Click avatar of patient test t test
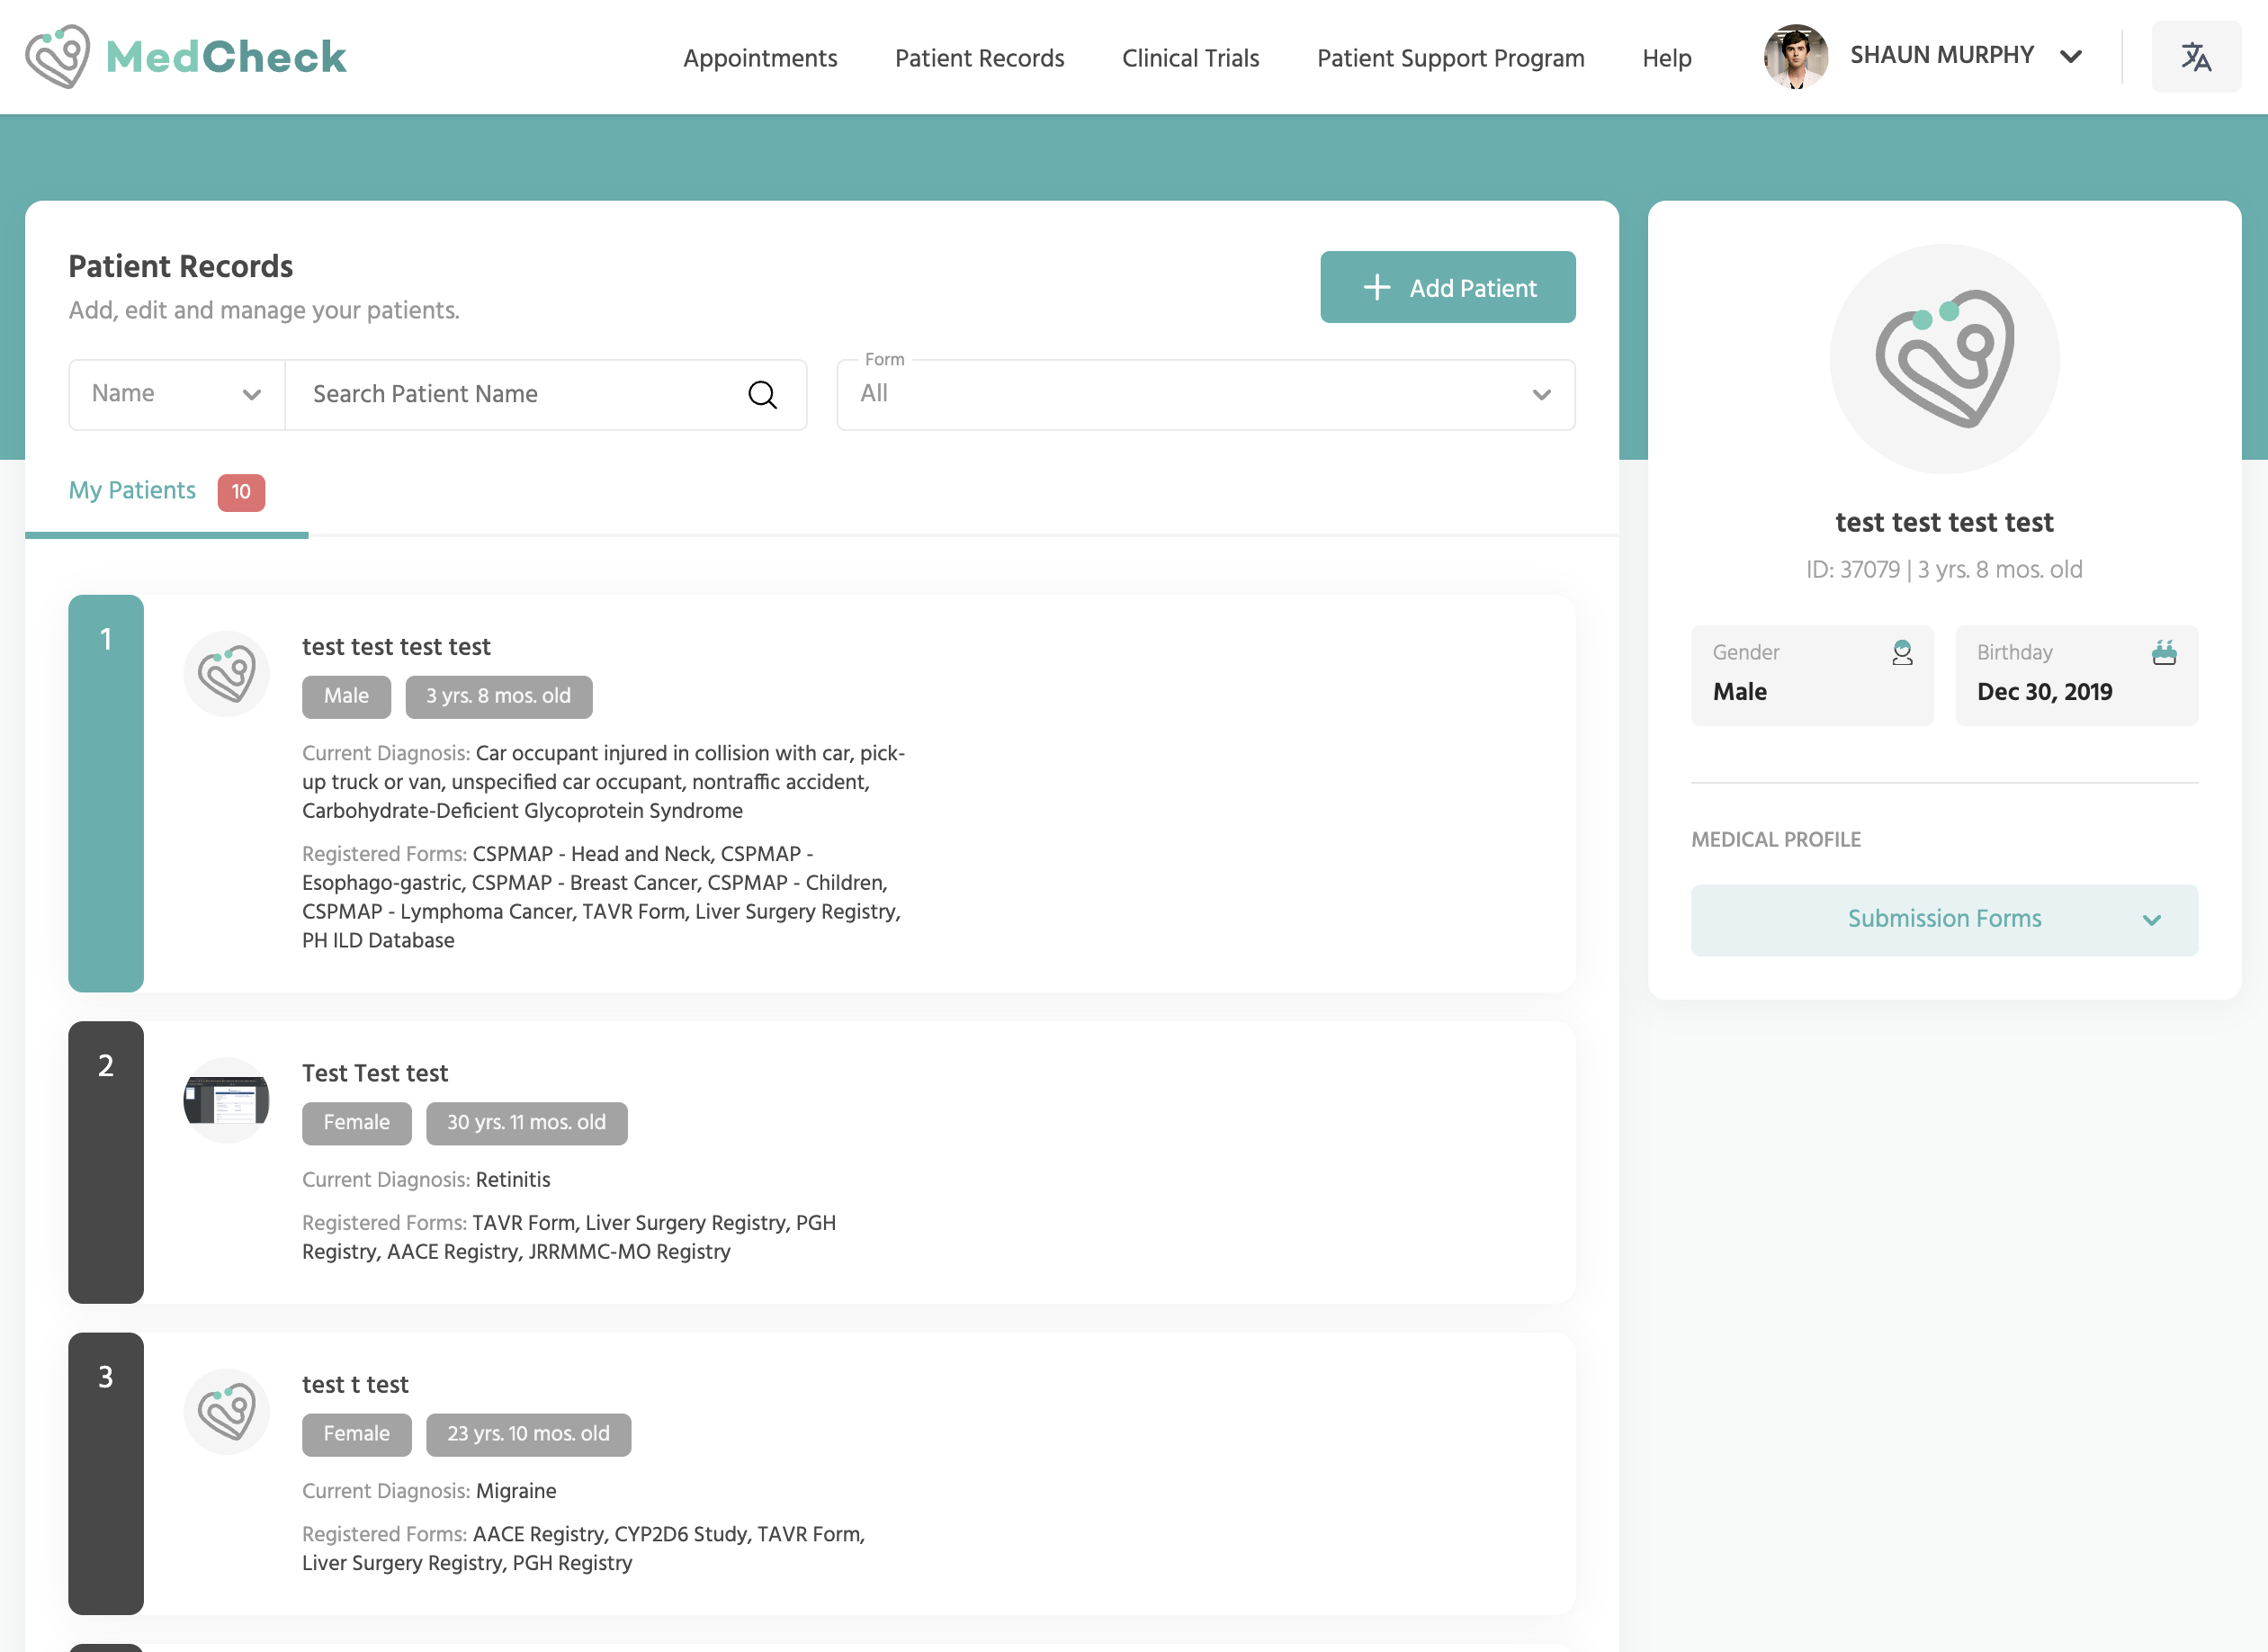The image size is (2268, 1652). point(227,1411)
